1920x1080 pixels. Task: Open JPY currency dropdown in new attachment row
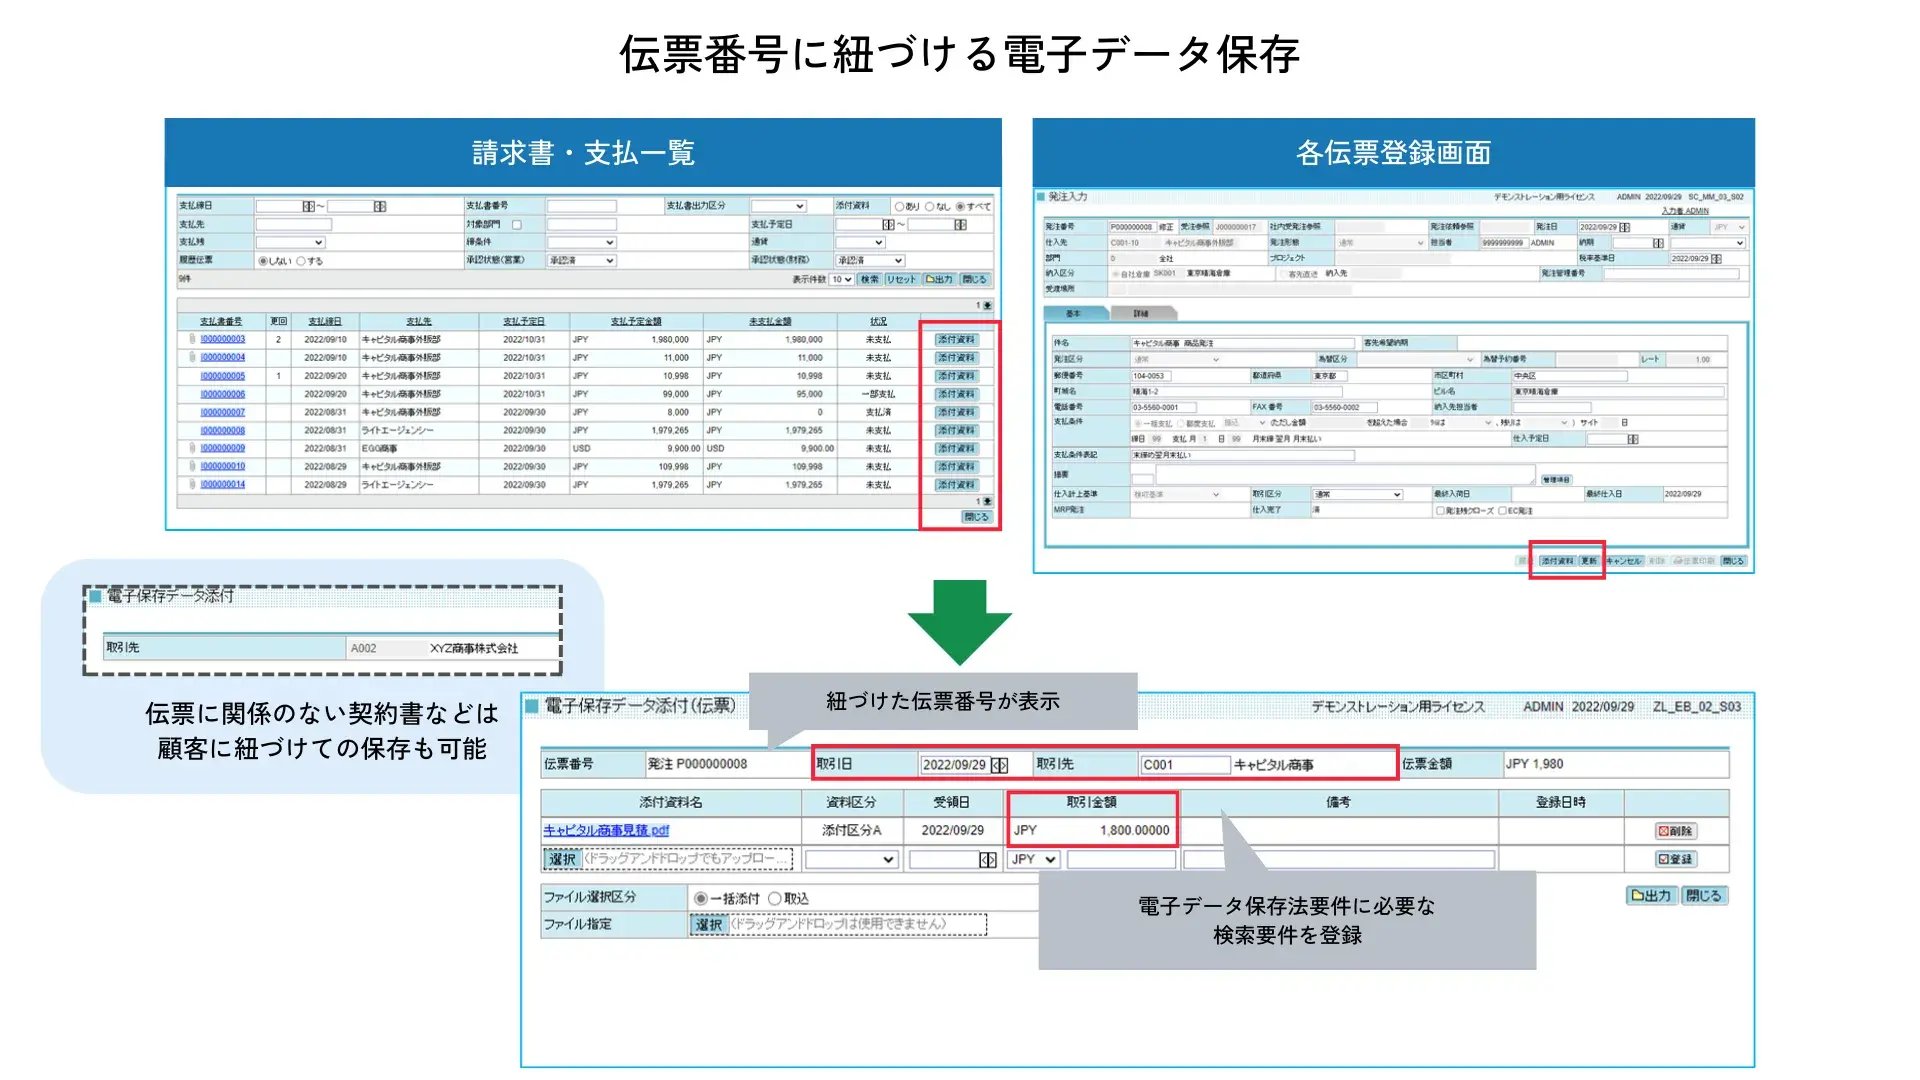1033,860
